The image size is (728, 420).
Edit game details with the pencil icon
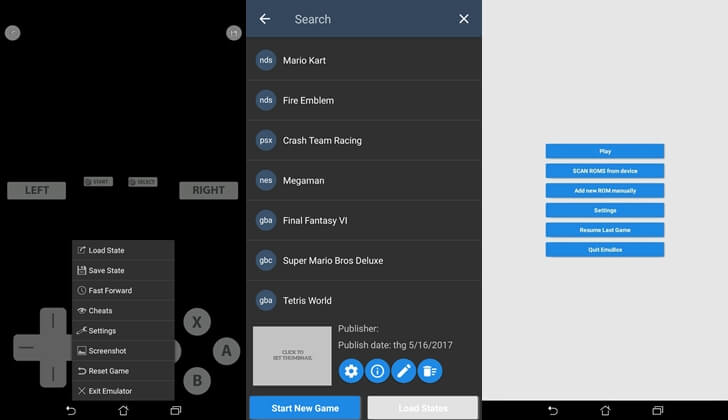pos(403,371)
